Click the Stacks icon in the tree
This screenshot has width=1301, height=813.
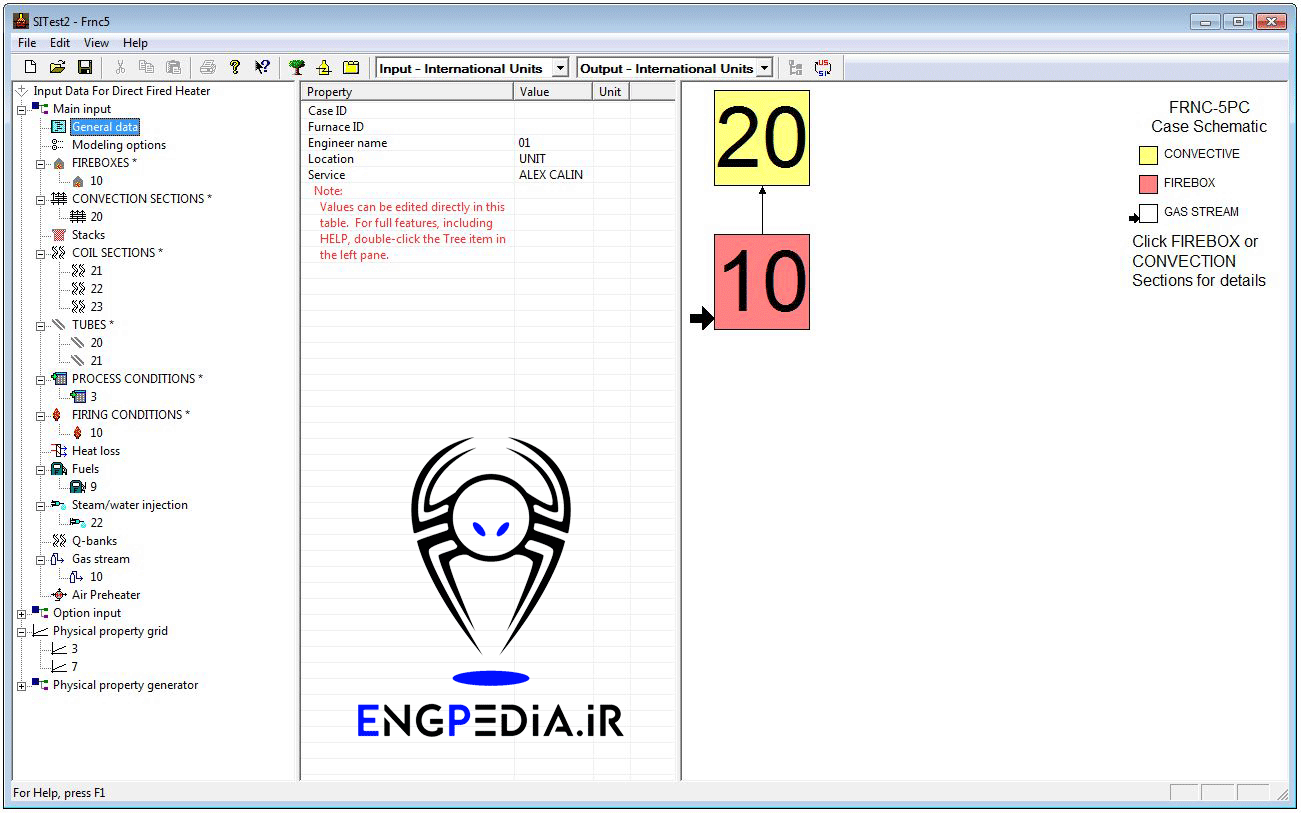coord(59,235)
